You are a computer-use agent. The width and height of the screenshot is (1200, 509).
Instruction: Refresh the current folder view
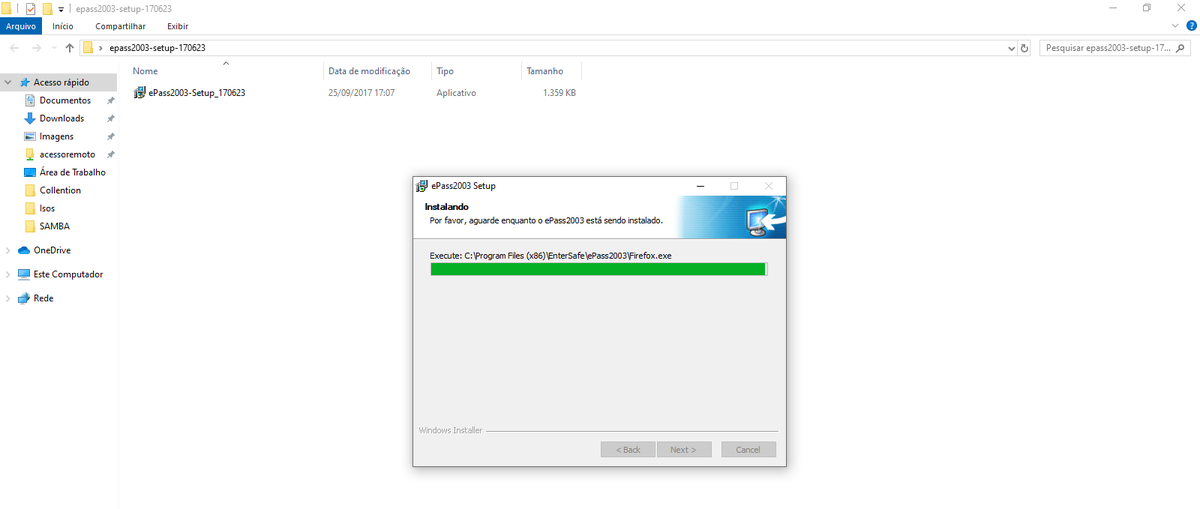(x=1024, y=47)
